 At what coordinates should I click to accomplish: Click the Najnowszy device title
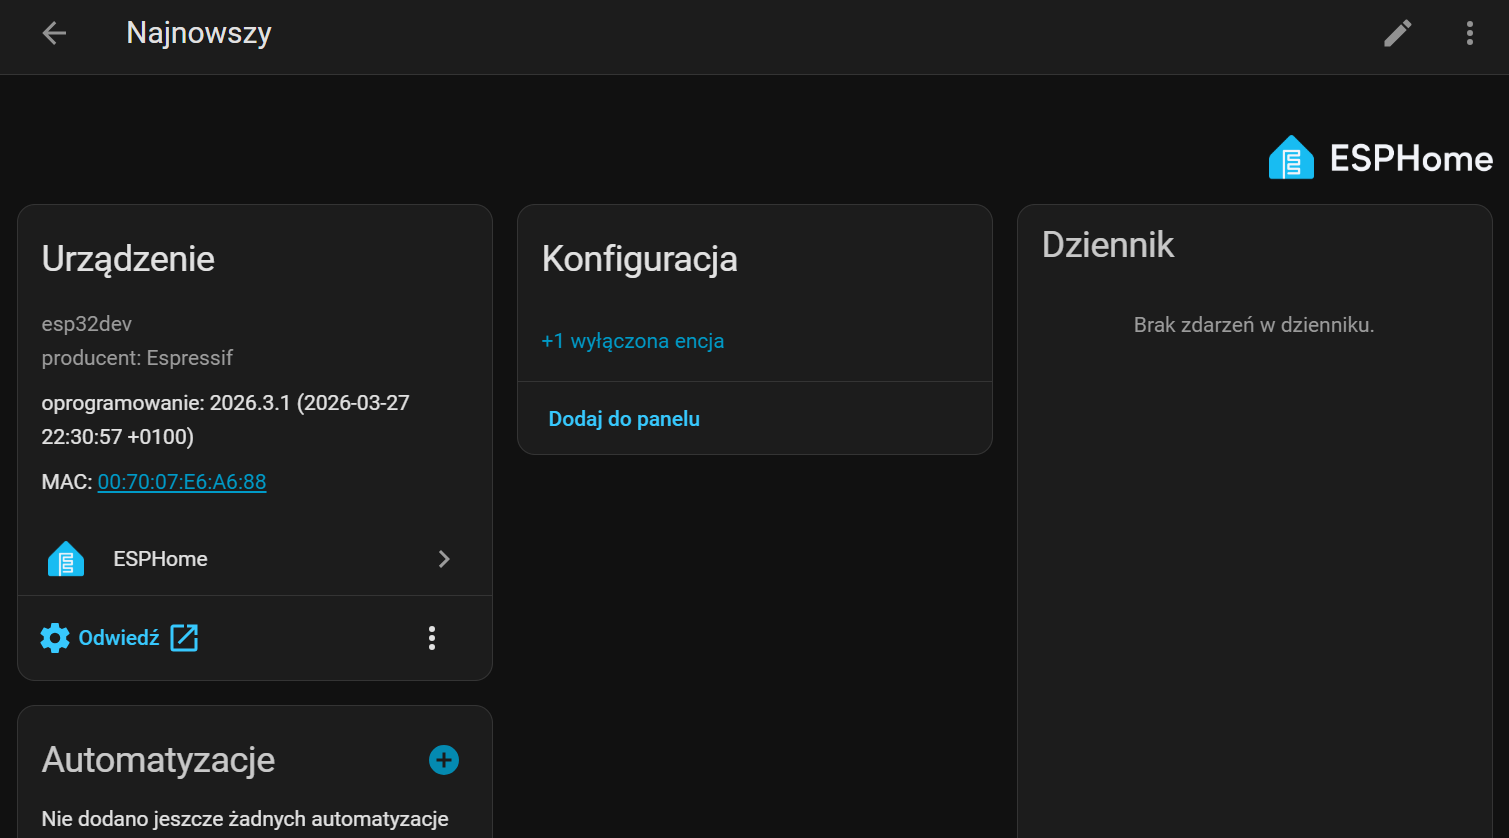point(199,33)
